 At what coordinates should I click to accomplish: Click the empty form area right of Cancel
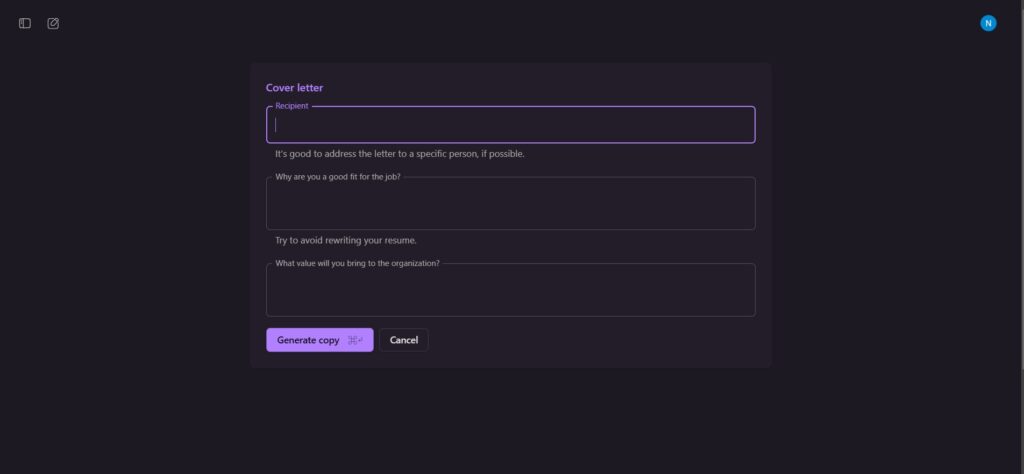click(x=590, y=340)
